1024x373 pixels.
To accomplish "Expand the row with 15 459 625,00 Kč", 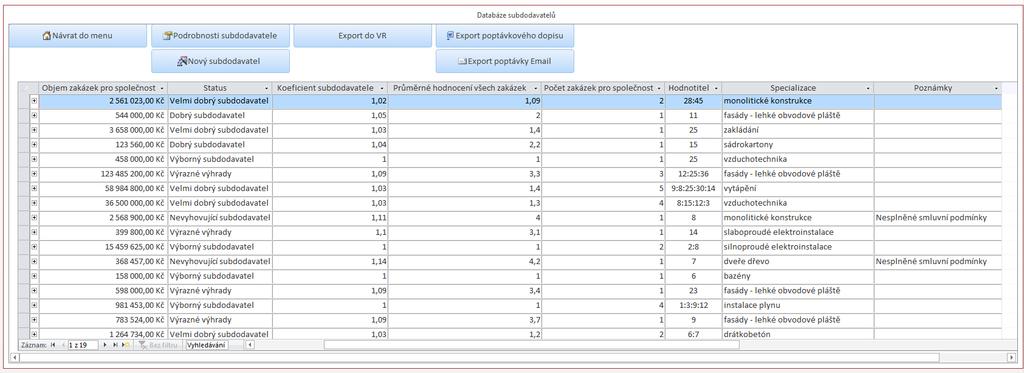I will (34, 247).
